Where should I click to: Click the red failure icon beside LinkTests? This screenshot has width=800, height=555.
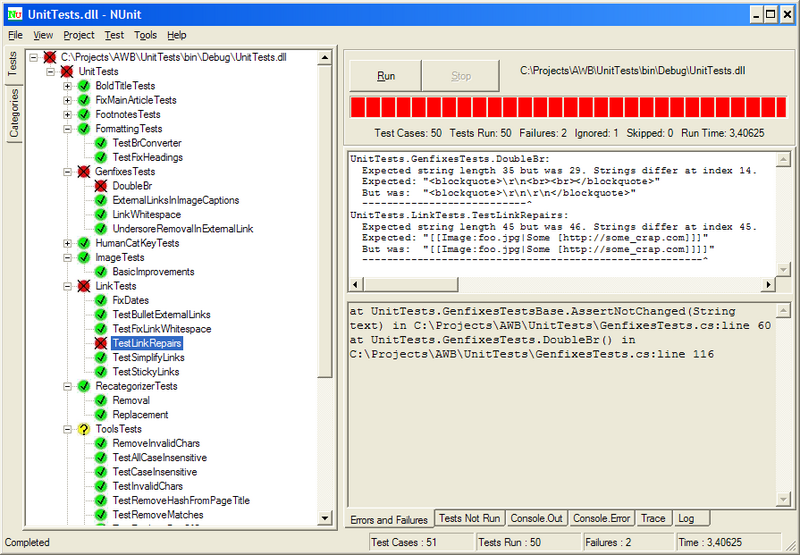tap(84, 286)
